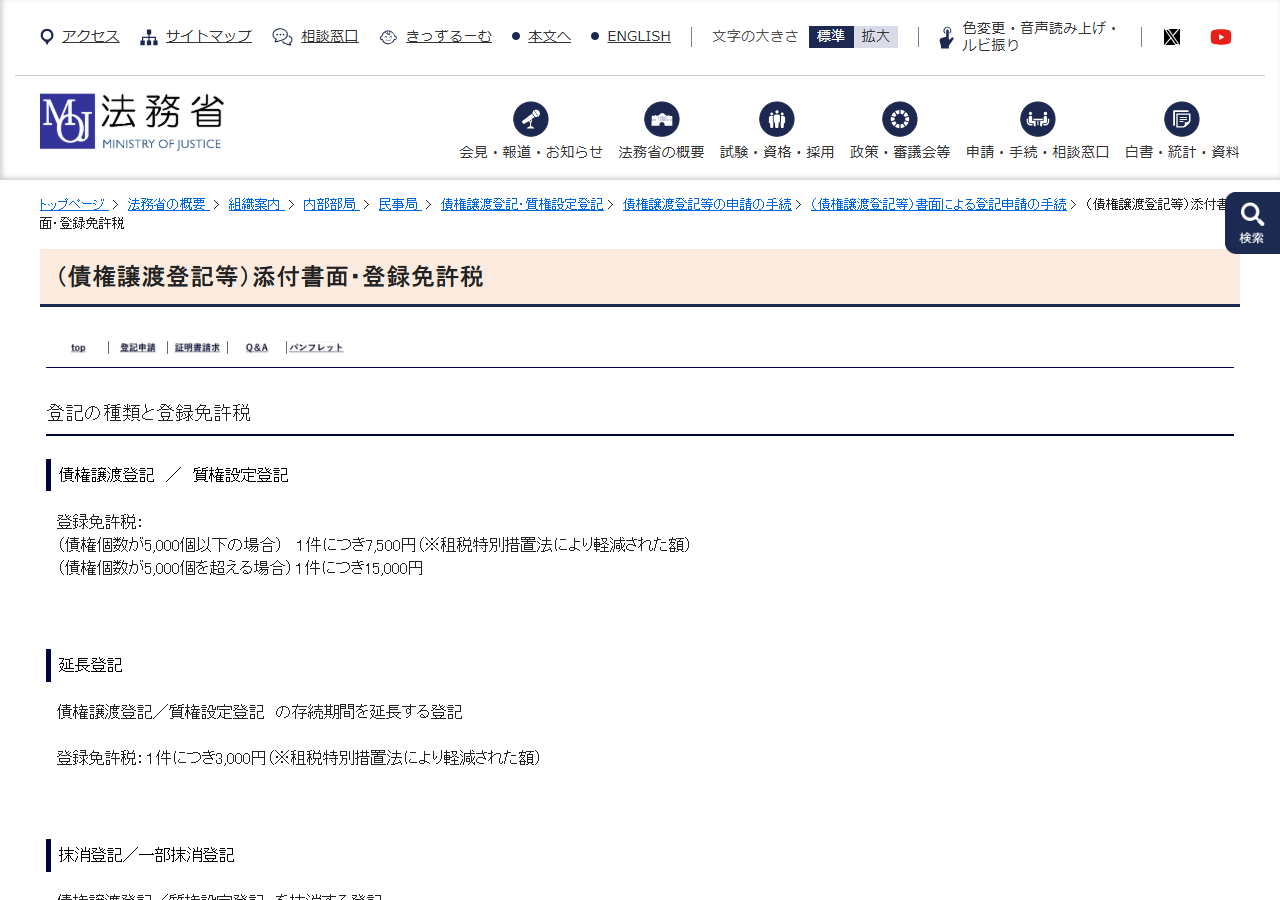The image size is (1280, 900).
Task: Click the 法務省の概要 building icon
Action: [662, 119]
